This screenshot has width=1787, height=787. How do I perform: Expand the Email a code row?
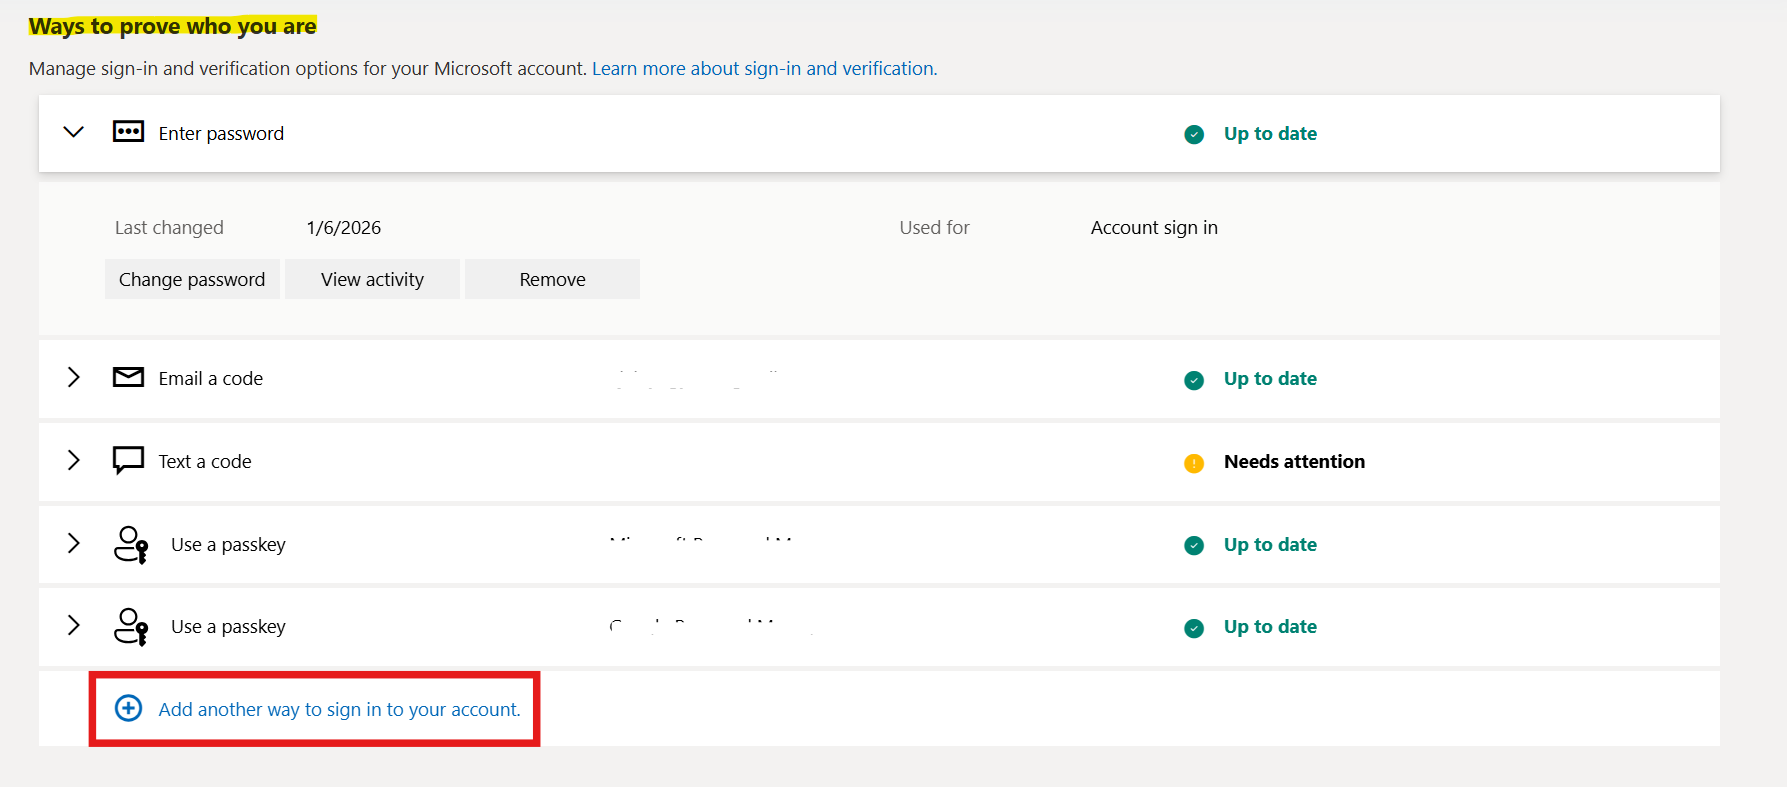(73, 377)
